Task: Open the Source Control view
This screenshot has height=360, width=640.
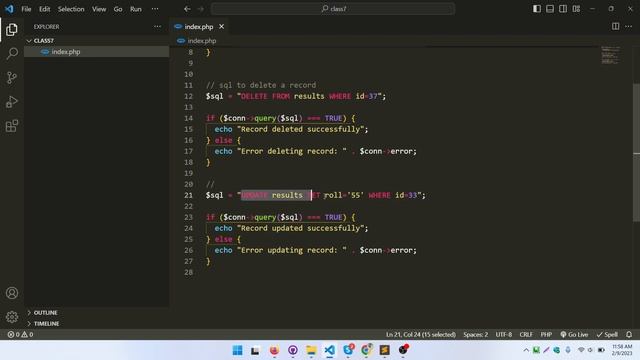Action: point(12,78)
